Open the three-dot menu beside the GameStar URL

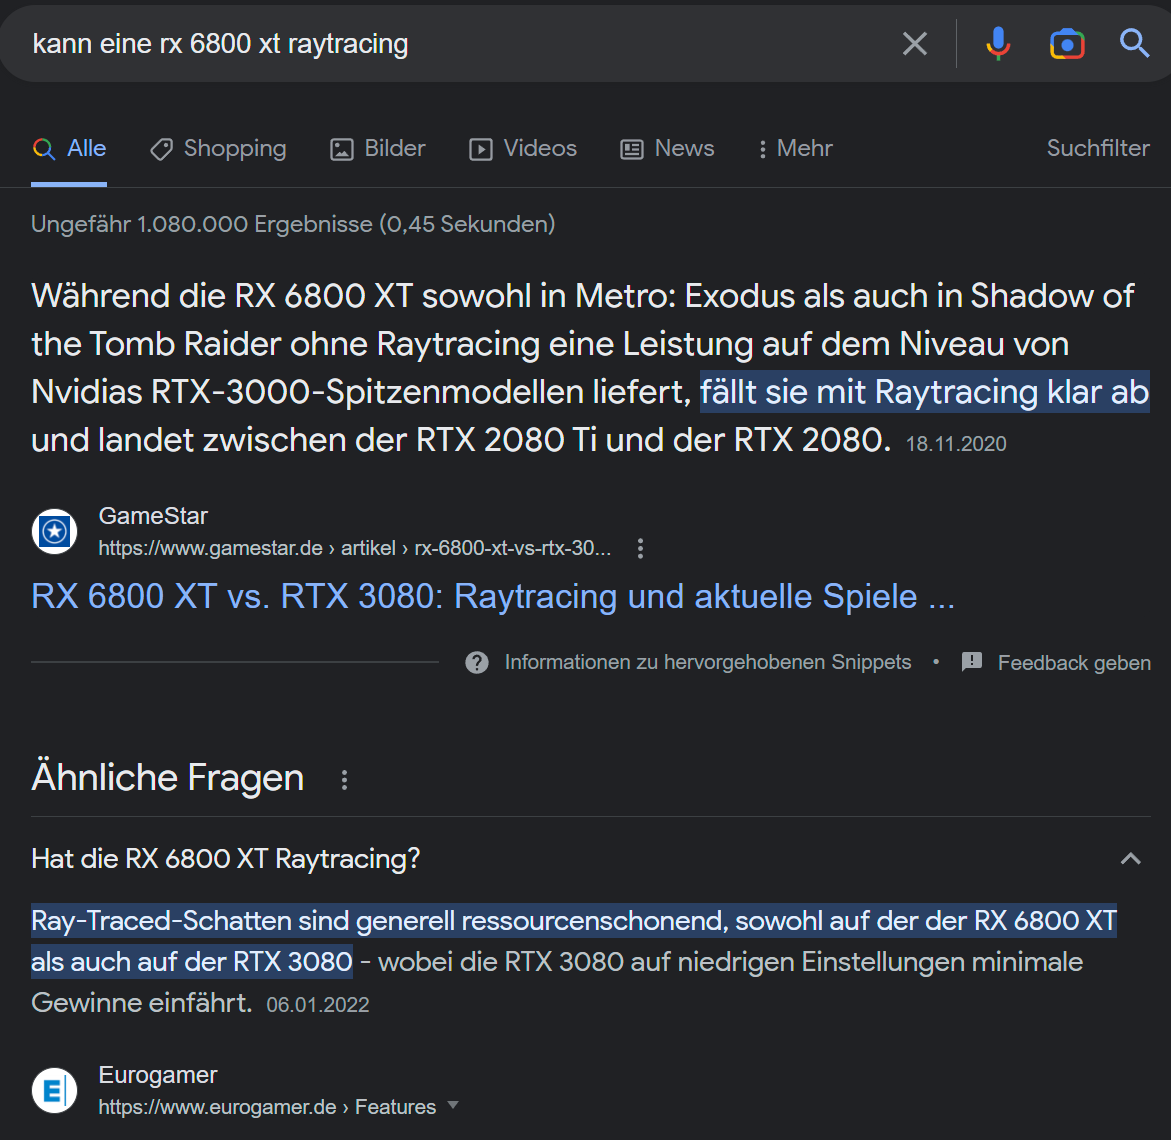pos(640,548)
